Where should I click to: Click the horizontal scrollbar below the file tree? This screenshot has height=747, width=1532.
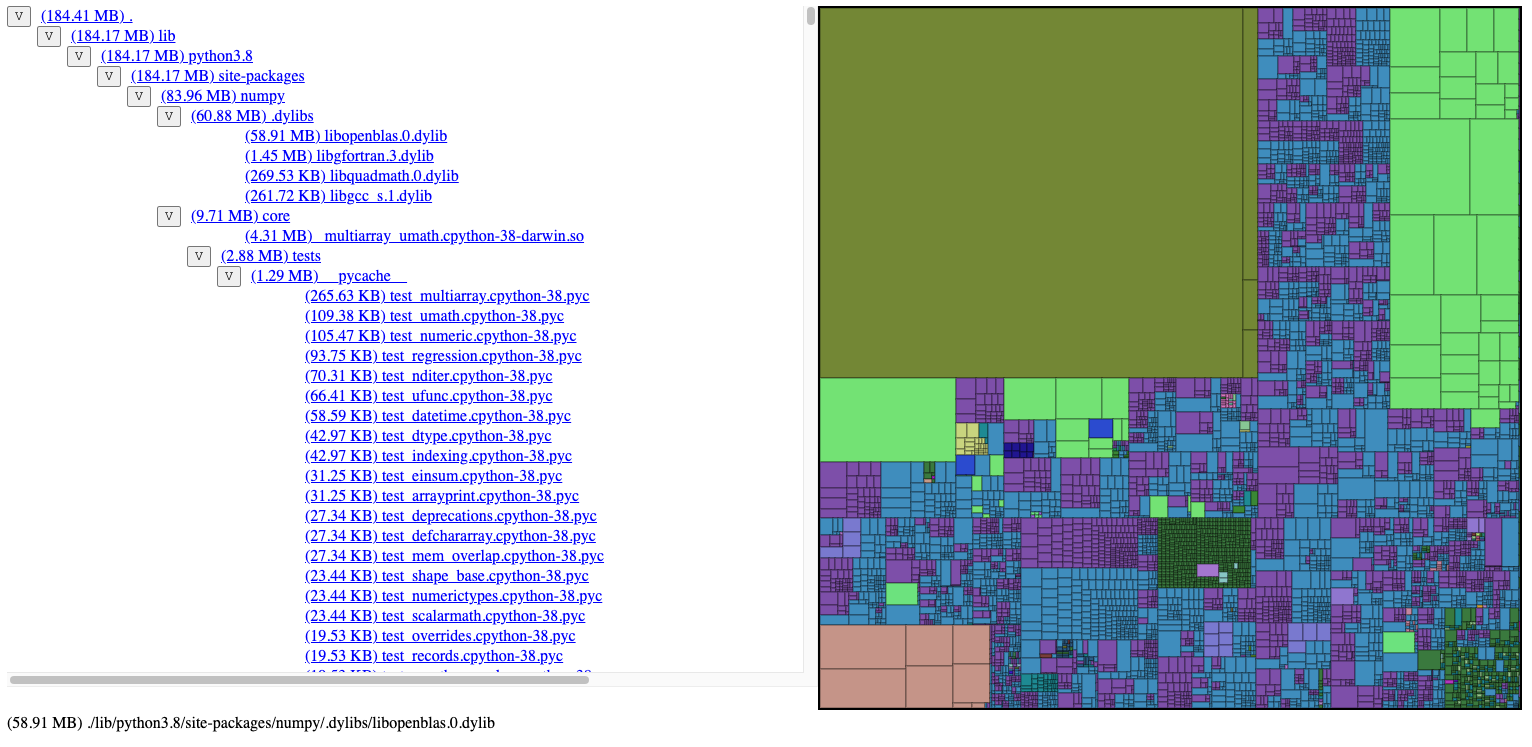coord(300,681)
